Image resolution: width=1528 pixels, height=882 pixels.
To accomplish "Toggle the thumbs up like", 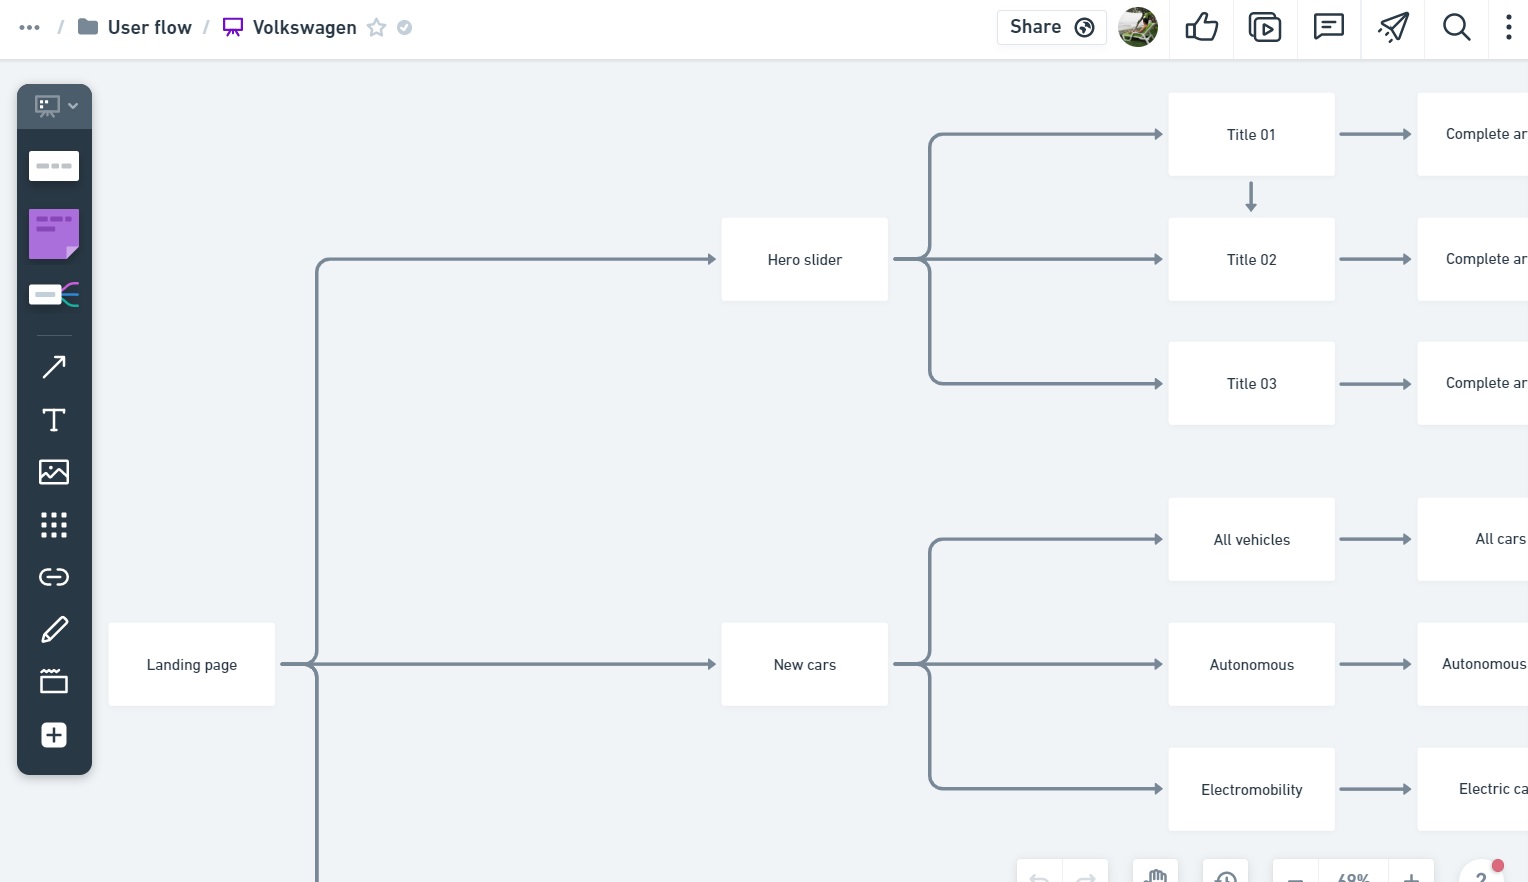I will tap(1201, 27).
